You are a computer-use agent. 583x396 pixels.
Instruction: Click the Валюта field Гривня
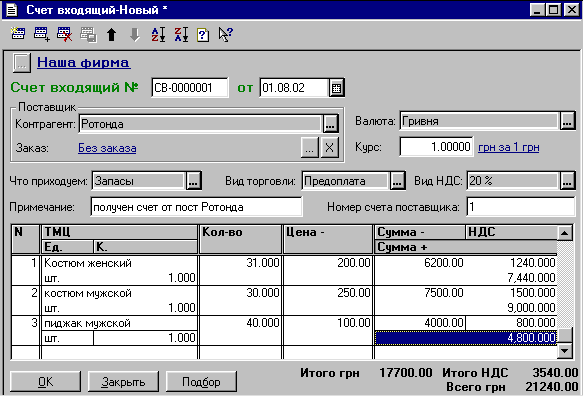click(480, 121)
